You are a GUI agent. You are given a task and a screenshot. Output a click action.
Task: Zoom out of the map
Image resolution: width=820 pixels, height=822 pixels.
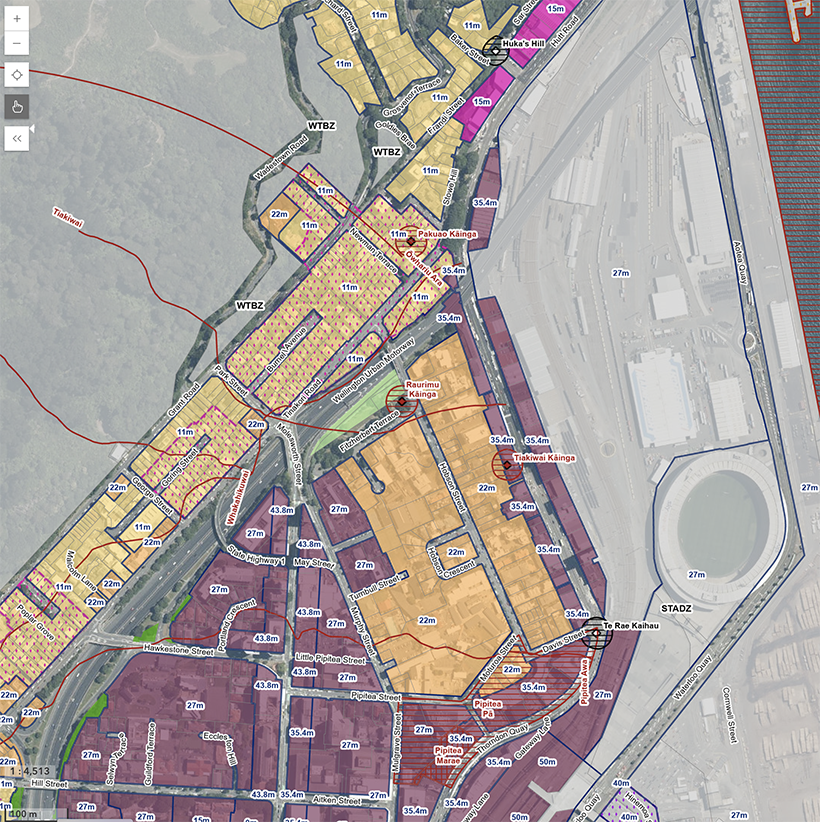pyautogui.click(x=17, y=44)
